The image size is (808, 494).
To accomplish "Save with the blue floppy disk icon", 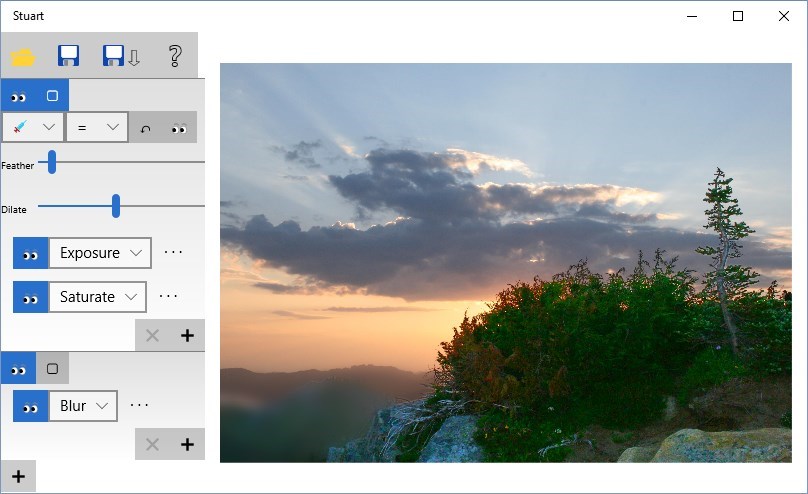I will click(69, 56).
